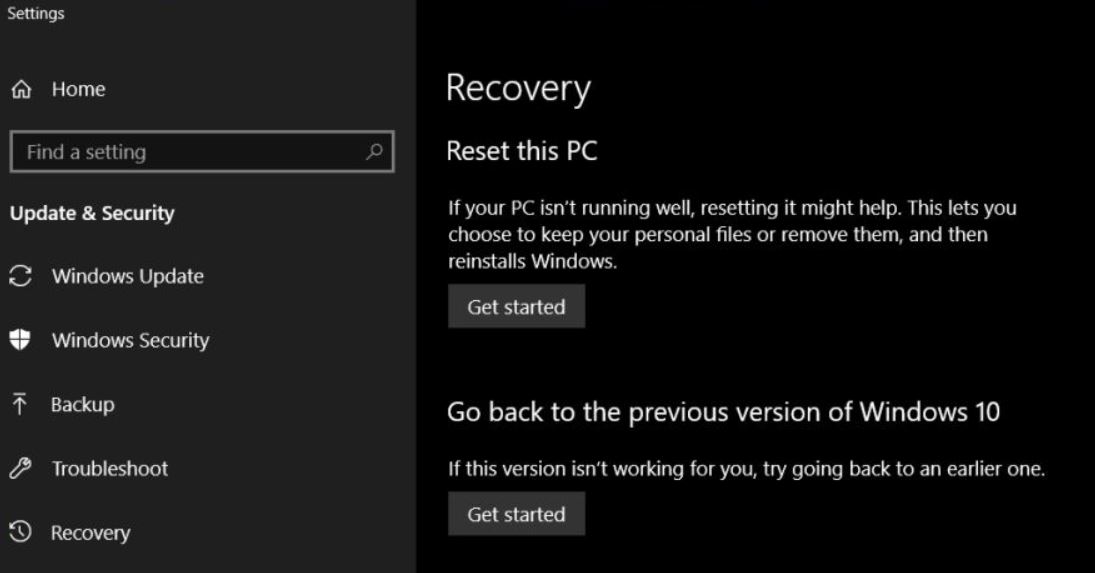Select Backup in the sidebar
Image resolution: width=1095 pixels, height=573 pixels.
82,405
